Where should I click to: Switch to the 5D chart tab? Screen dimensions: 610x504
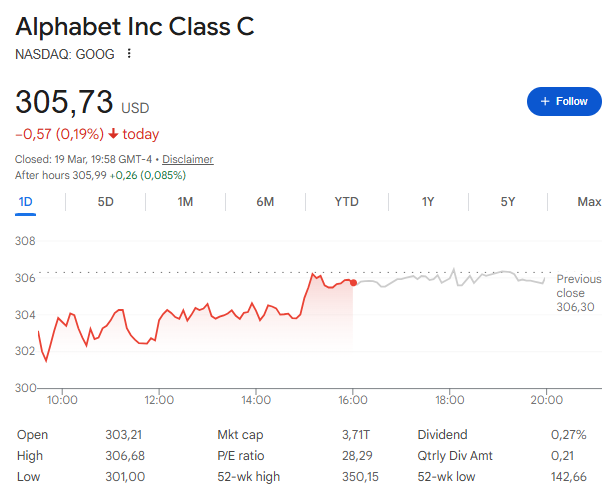105,202
